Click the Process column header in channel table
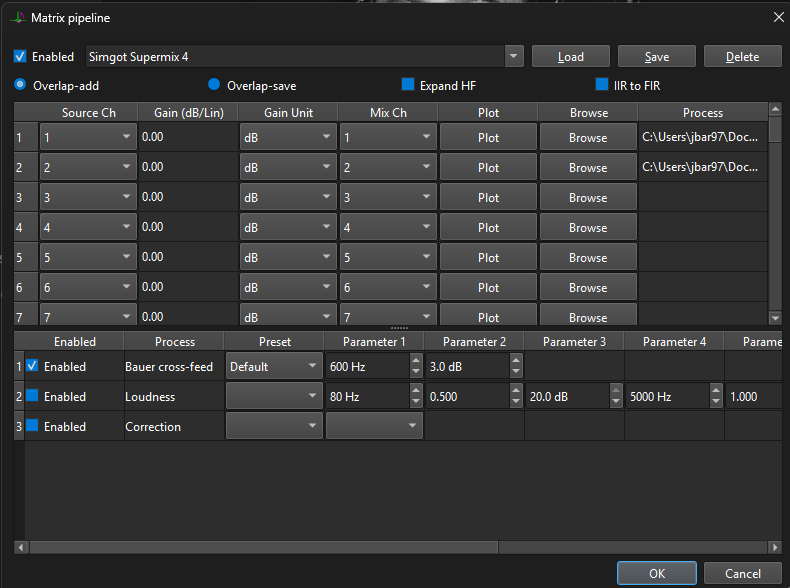 tap(702, 113)
